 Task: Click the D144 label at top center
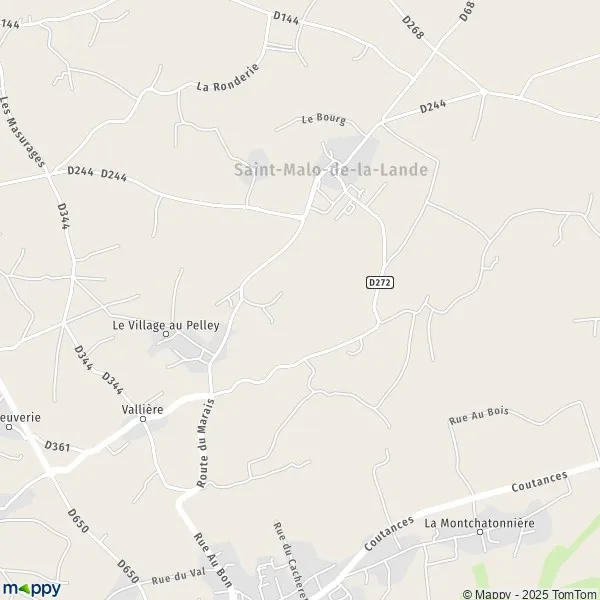[x=286, y=18]
